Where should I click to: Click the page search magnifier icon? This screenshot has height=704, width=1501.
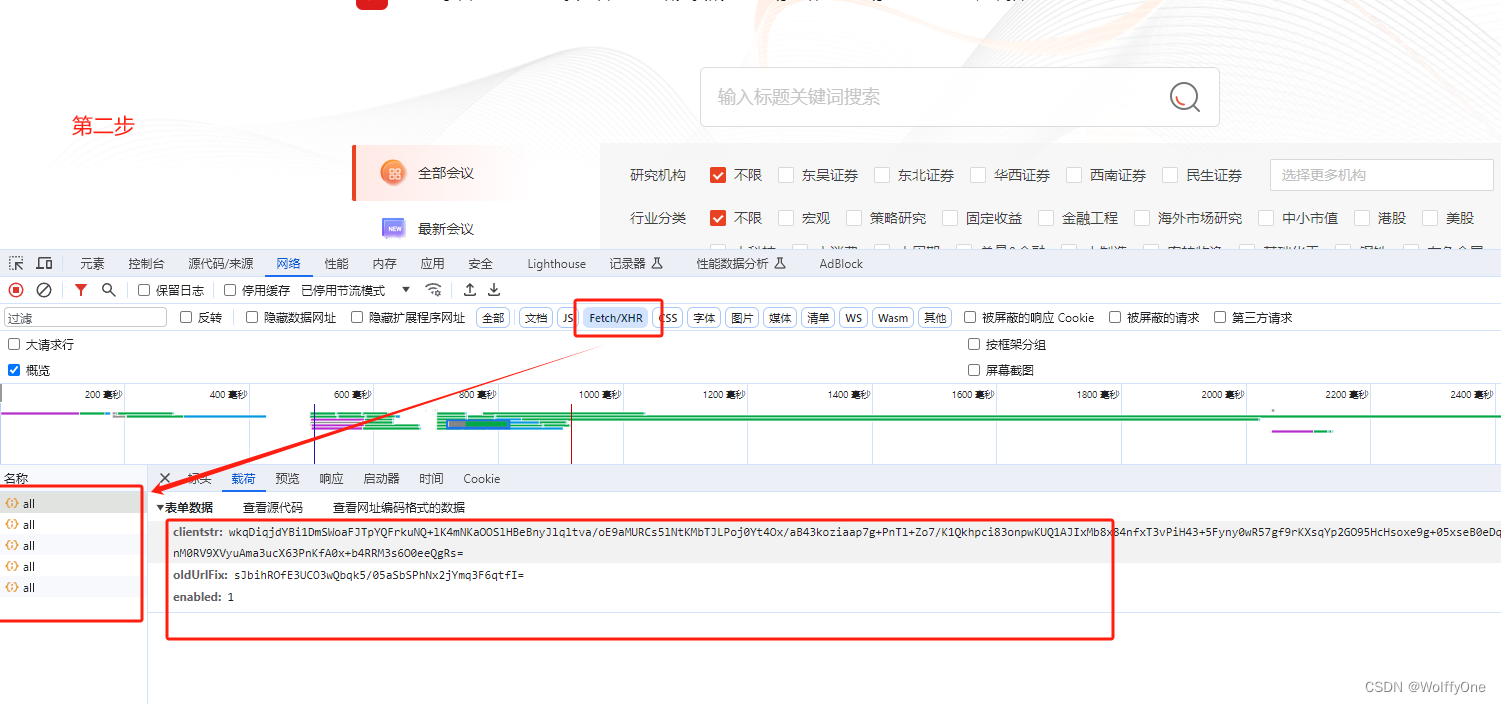1185,97
